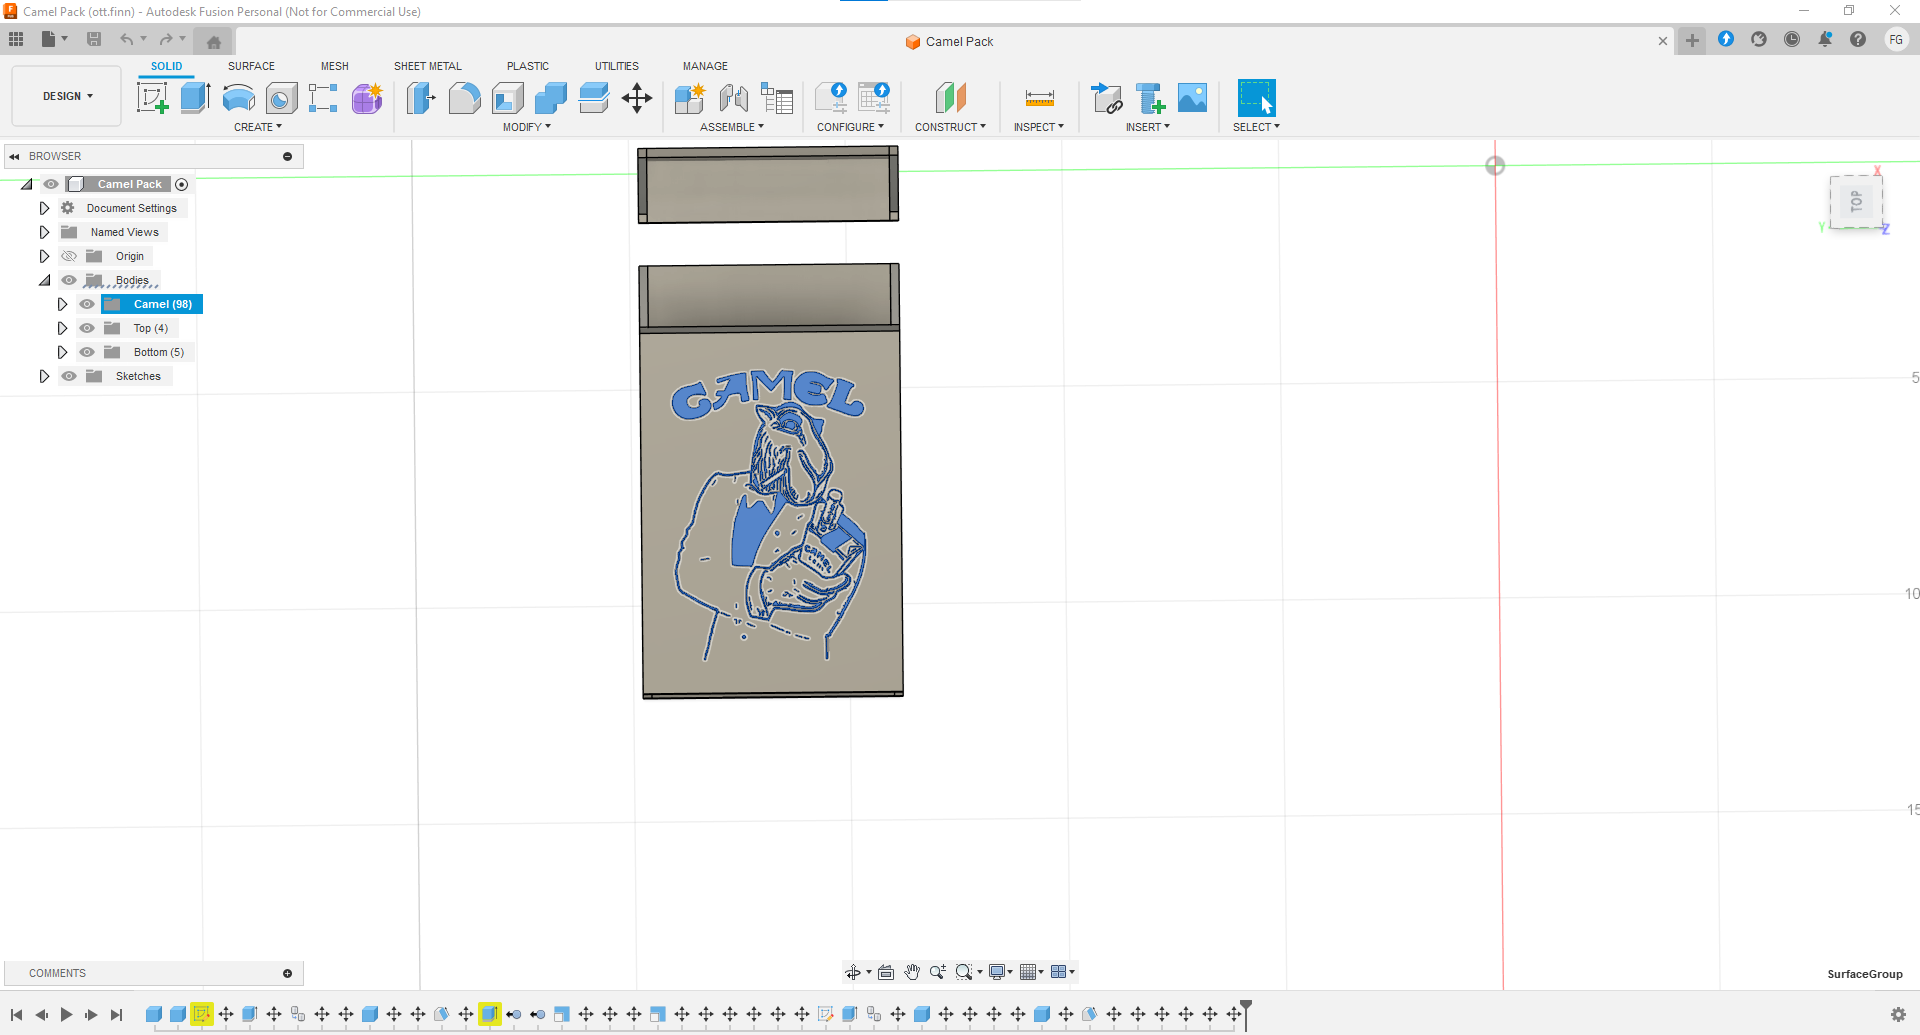Open timeline settings gear
Viewport: 1920px width, 1035px height.
(1898, 1014)
